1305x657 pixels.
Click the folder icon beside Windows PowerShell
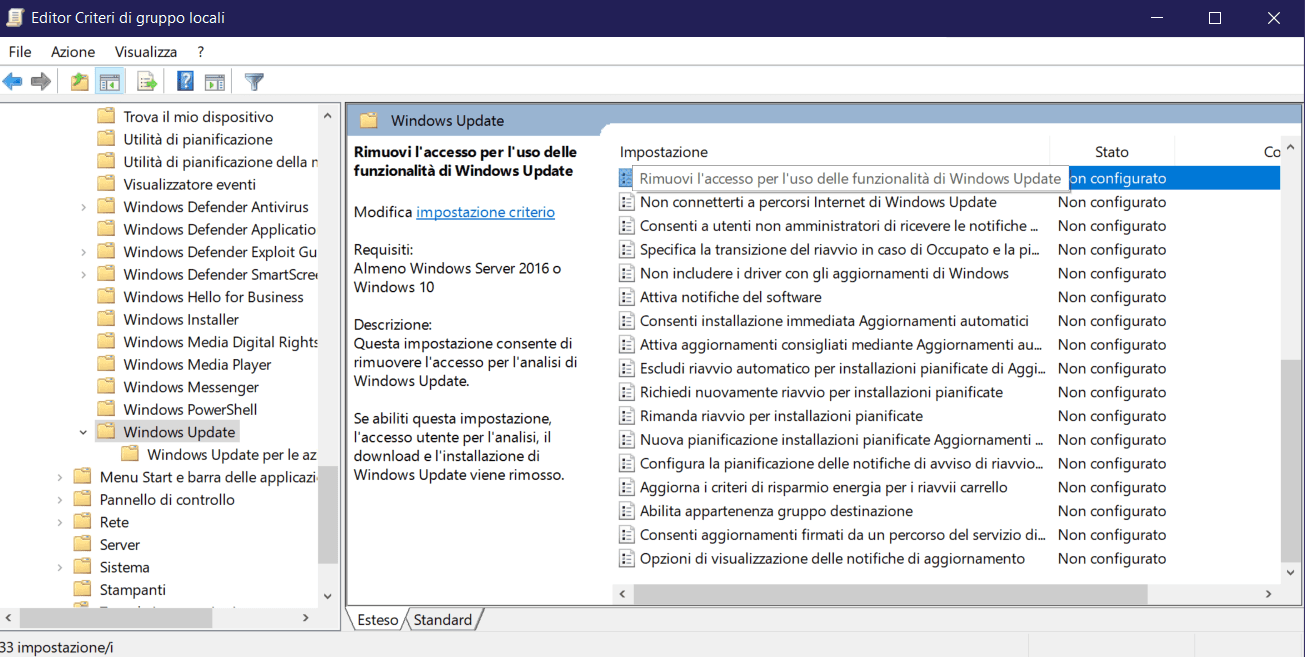(x=106, y=409)
